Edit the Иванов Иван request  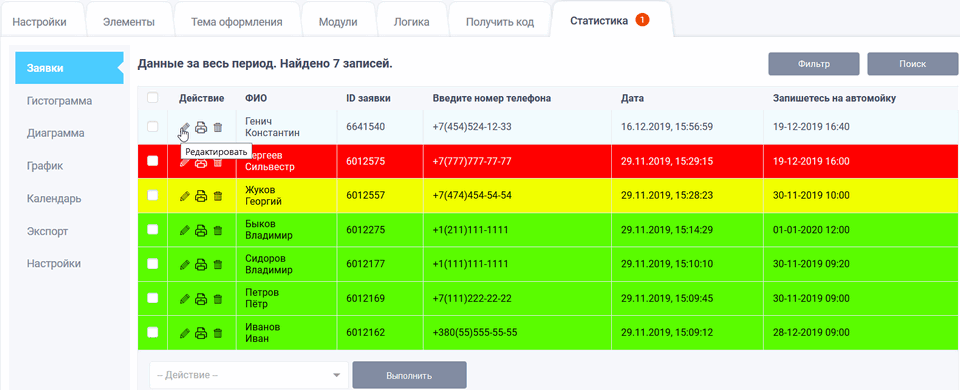[x=184, y=334]
